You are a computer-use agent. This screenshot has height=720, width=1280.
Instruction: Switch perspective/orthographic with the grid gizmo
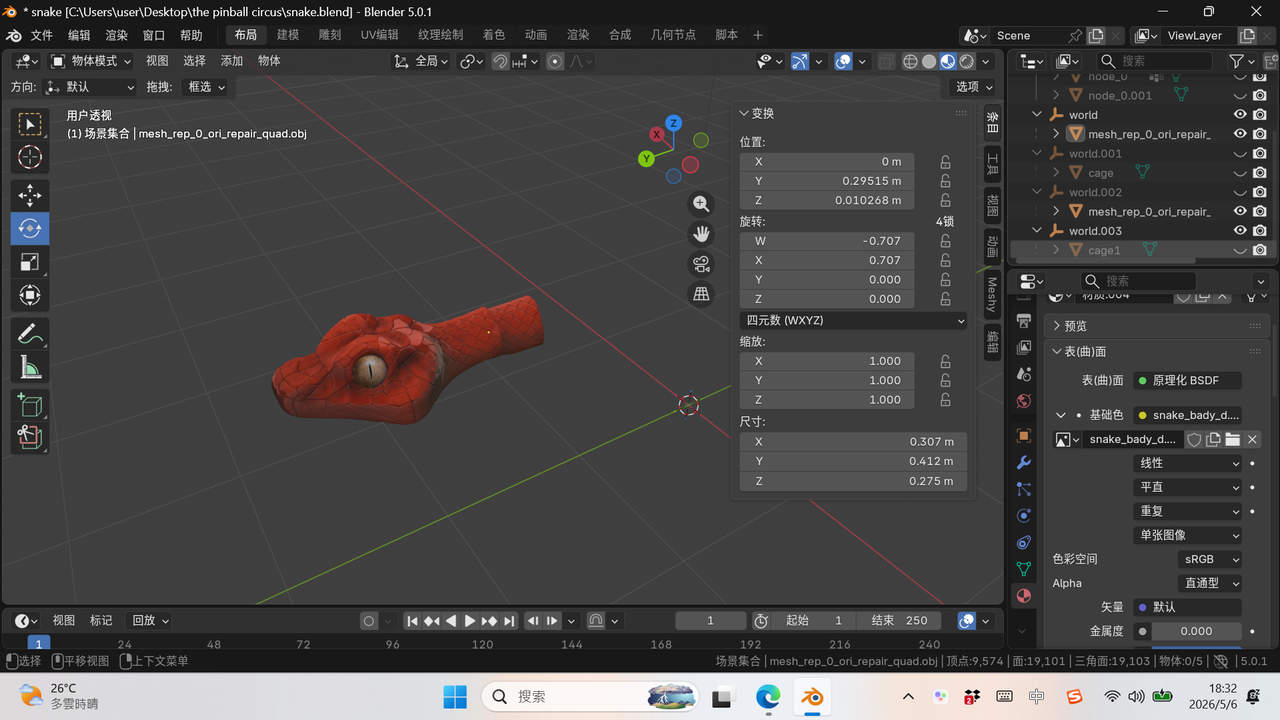click(701, 294)
